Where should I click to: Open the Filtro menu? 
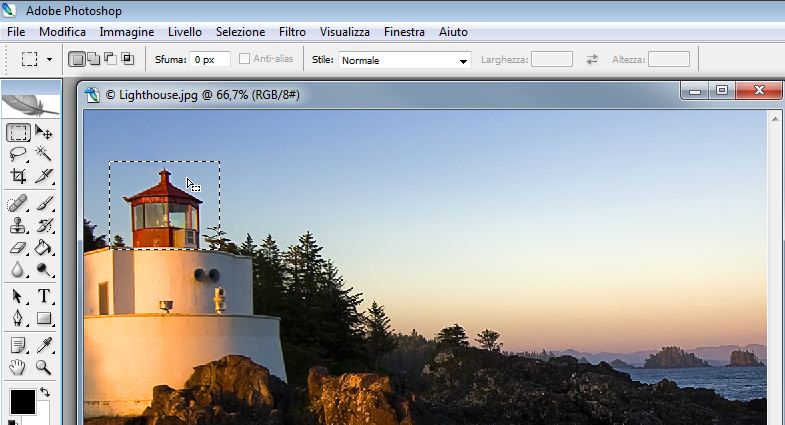tap(292, 32)
